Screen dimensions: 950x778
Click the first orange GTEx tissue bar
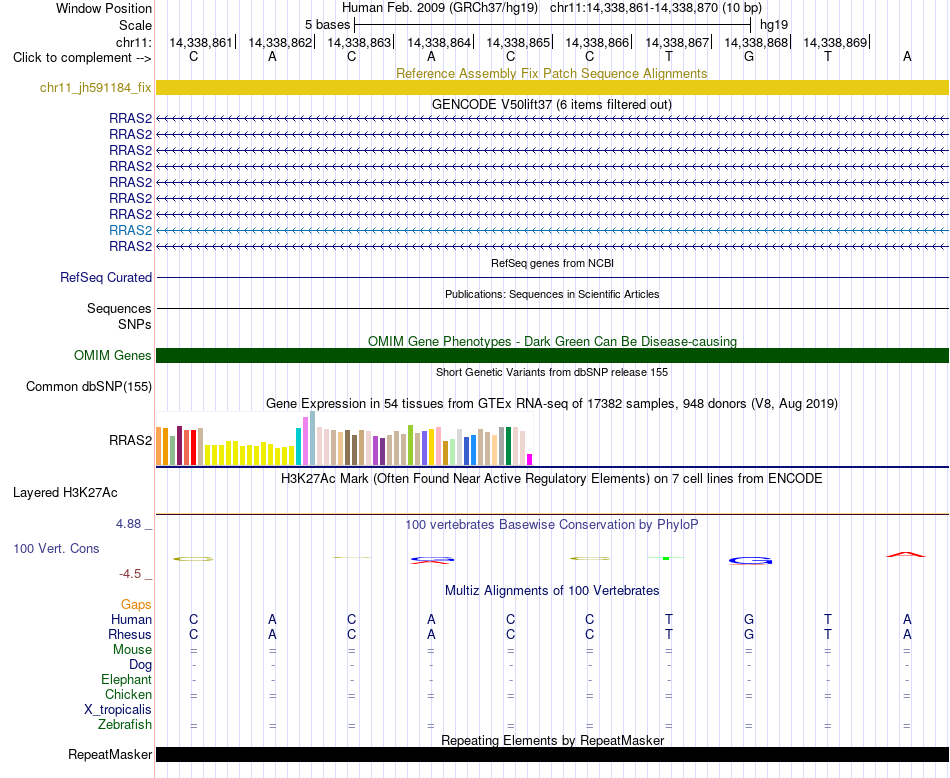[159, 446]
